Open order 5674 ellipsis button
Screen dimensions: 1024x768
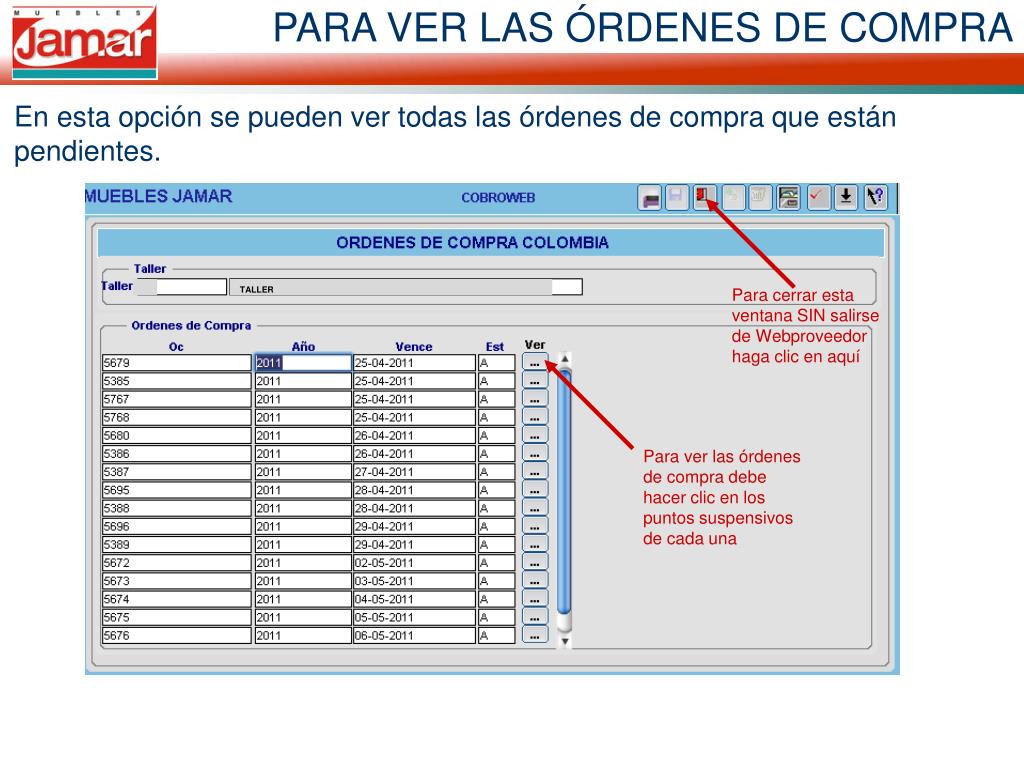pyautogui.click(x=535, y=600)
